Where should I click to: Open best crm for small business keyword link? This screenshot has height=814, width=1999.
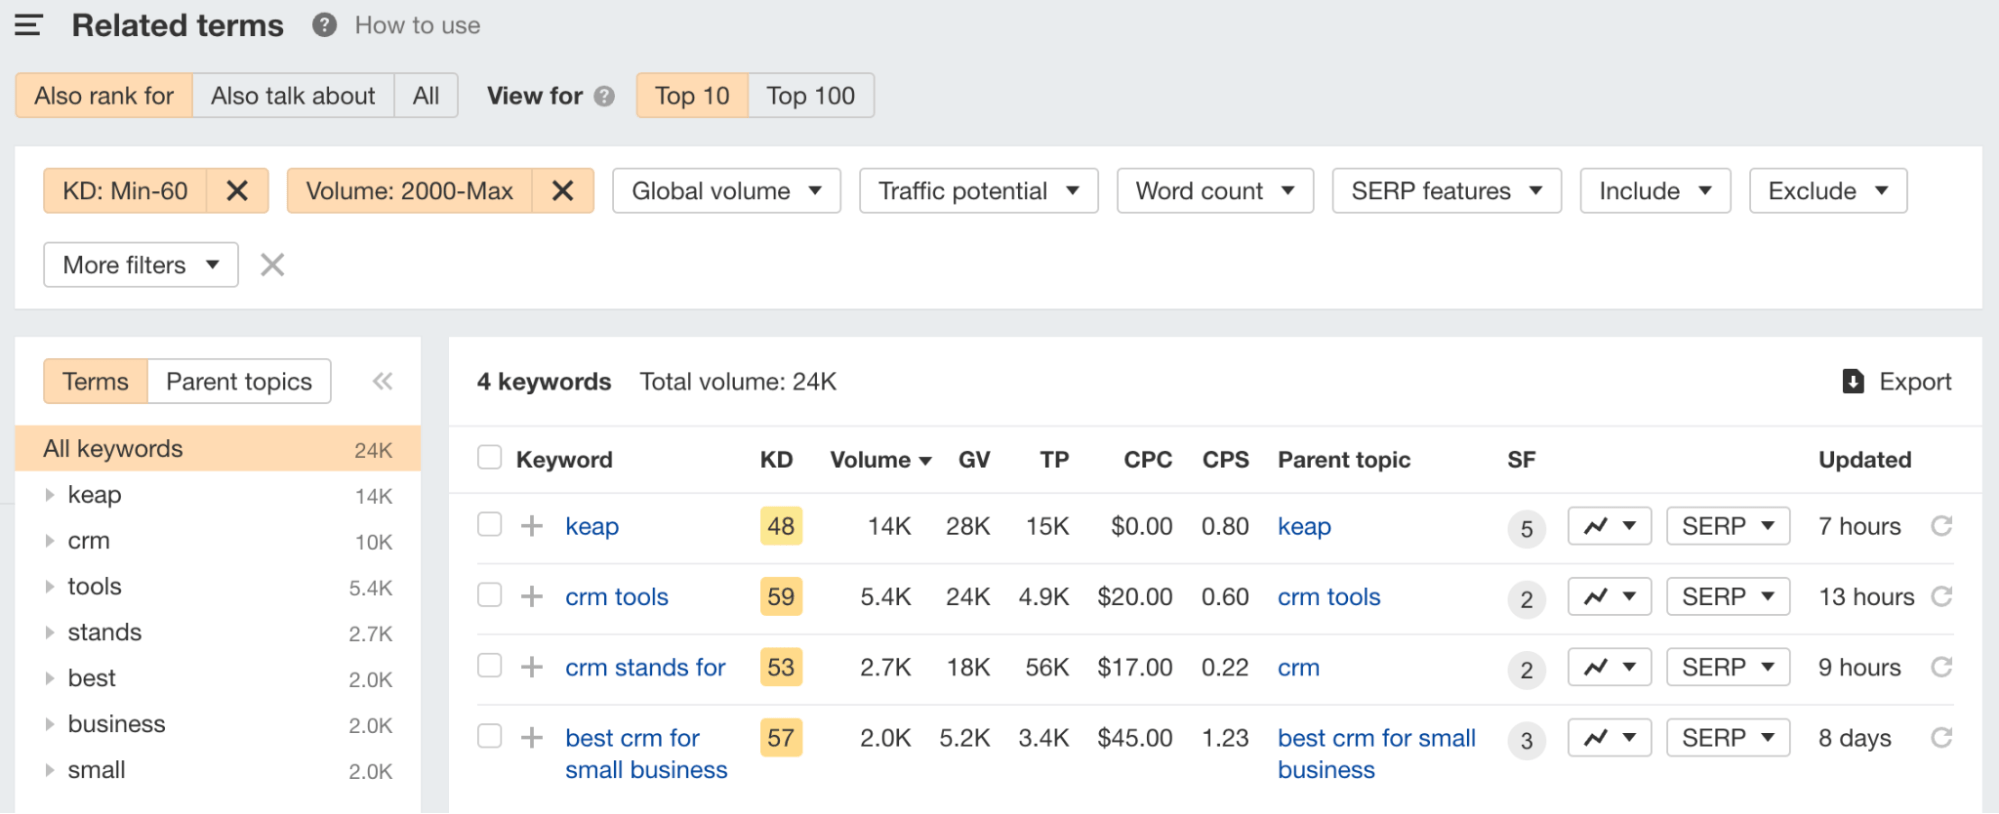pos(646,754)
